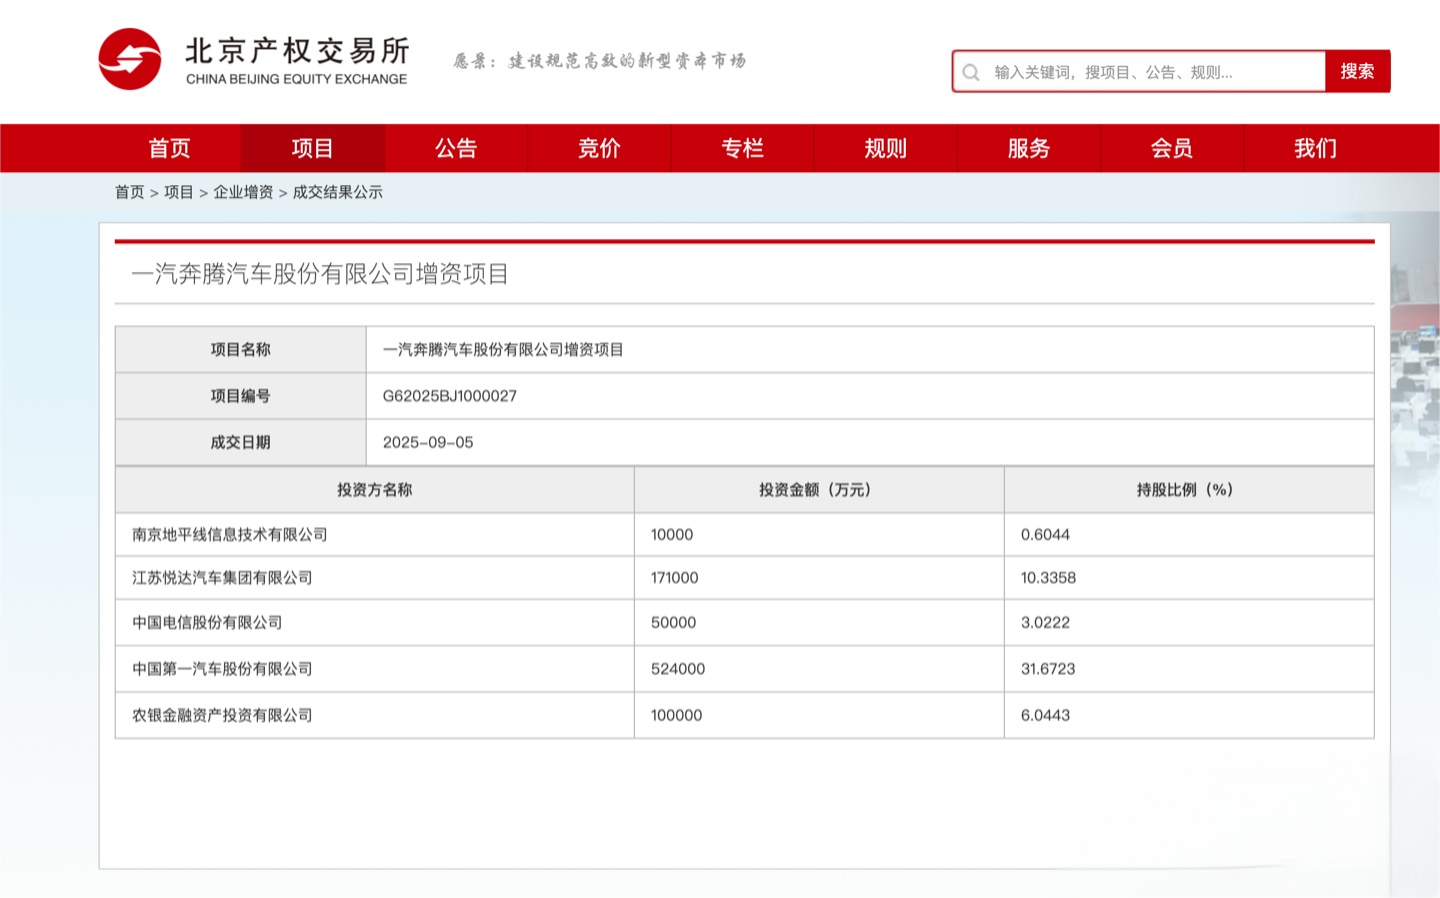Image resolution: width=1440 pixels, height=898 pixels.
Task: Go to 首页 in the breadcrumb
Action: pos(129,192)
